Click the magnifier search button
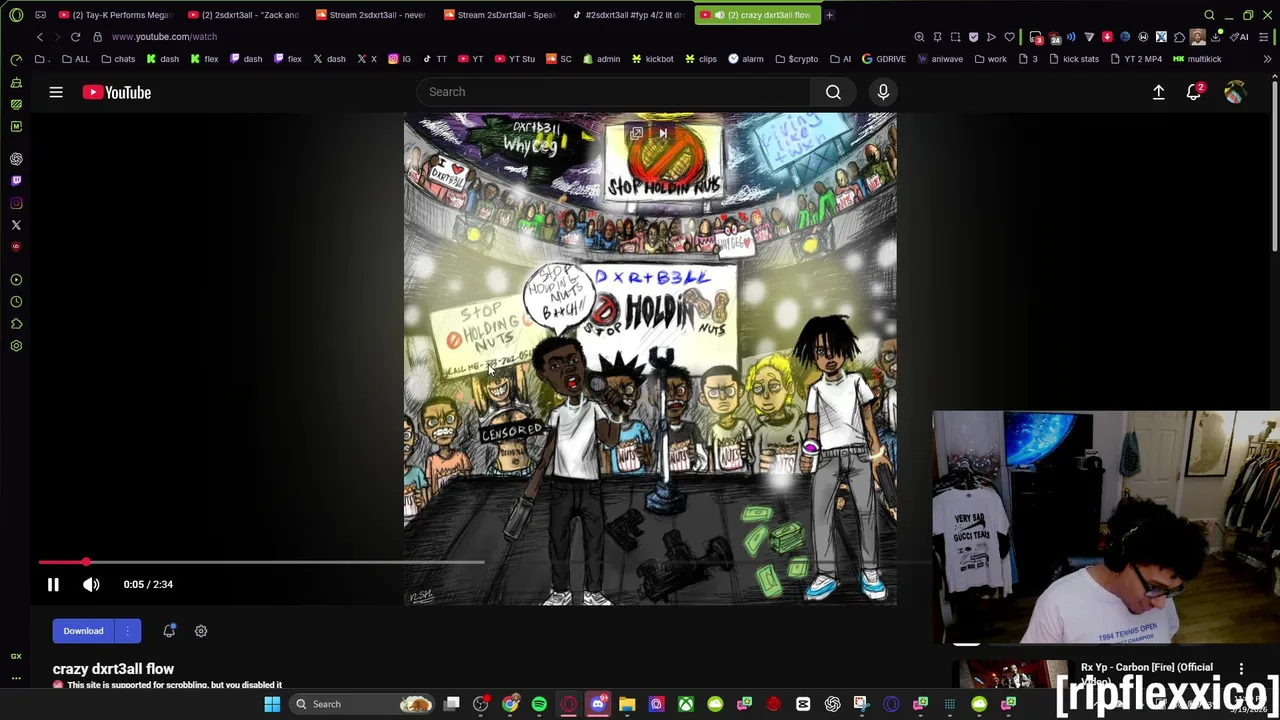The height and width of the screenshot is (720, 1280). coord(833,92)
